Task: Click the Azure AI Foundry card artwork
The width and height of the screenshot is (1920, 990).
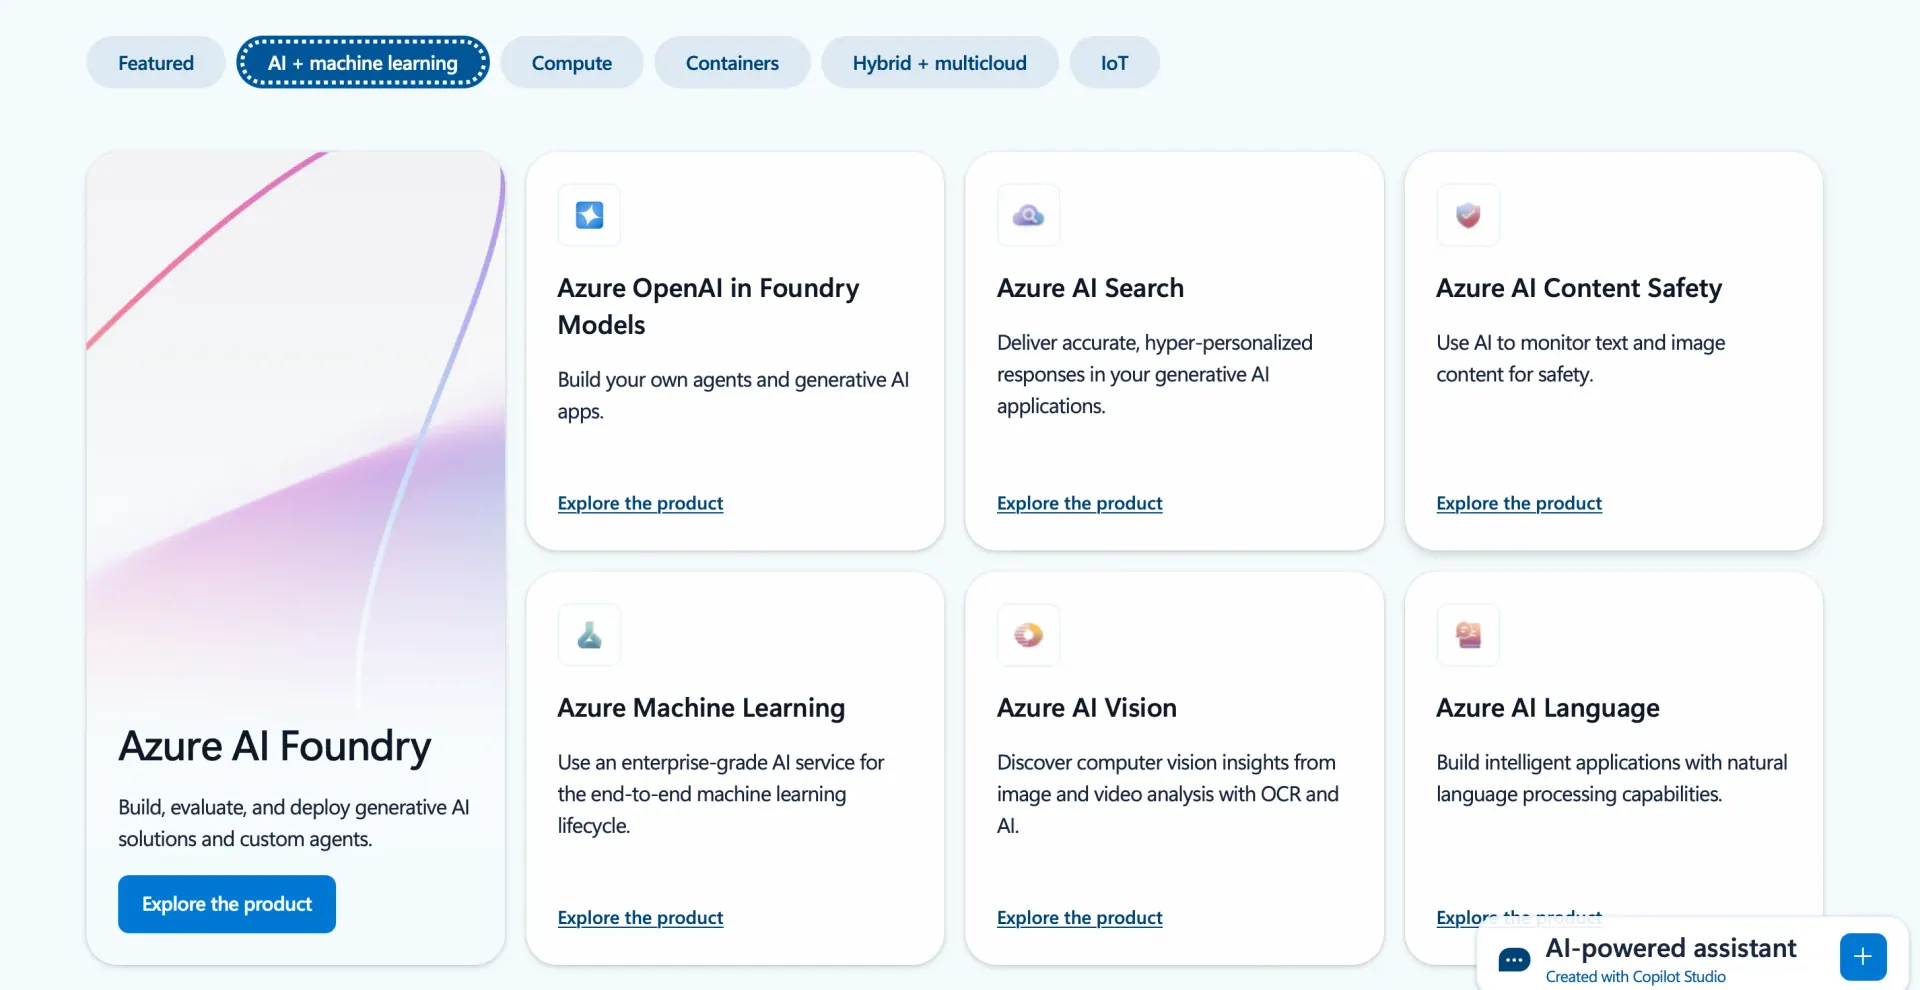Action: (296, 430)
